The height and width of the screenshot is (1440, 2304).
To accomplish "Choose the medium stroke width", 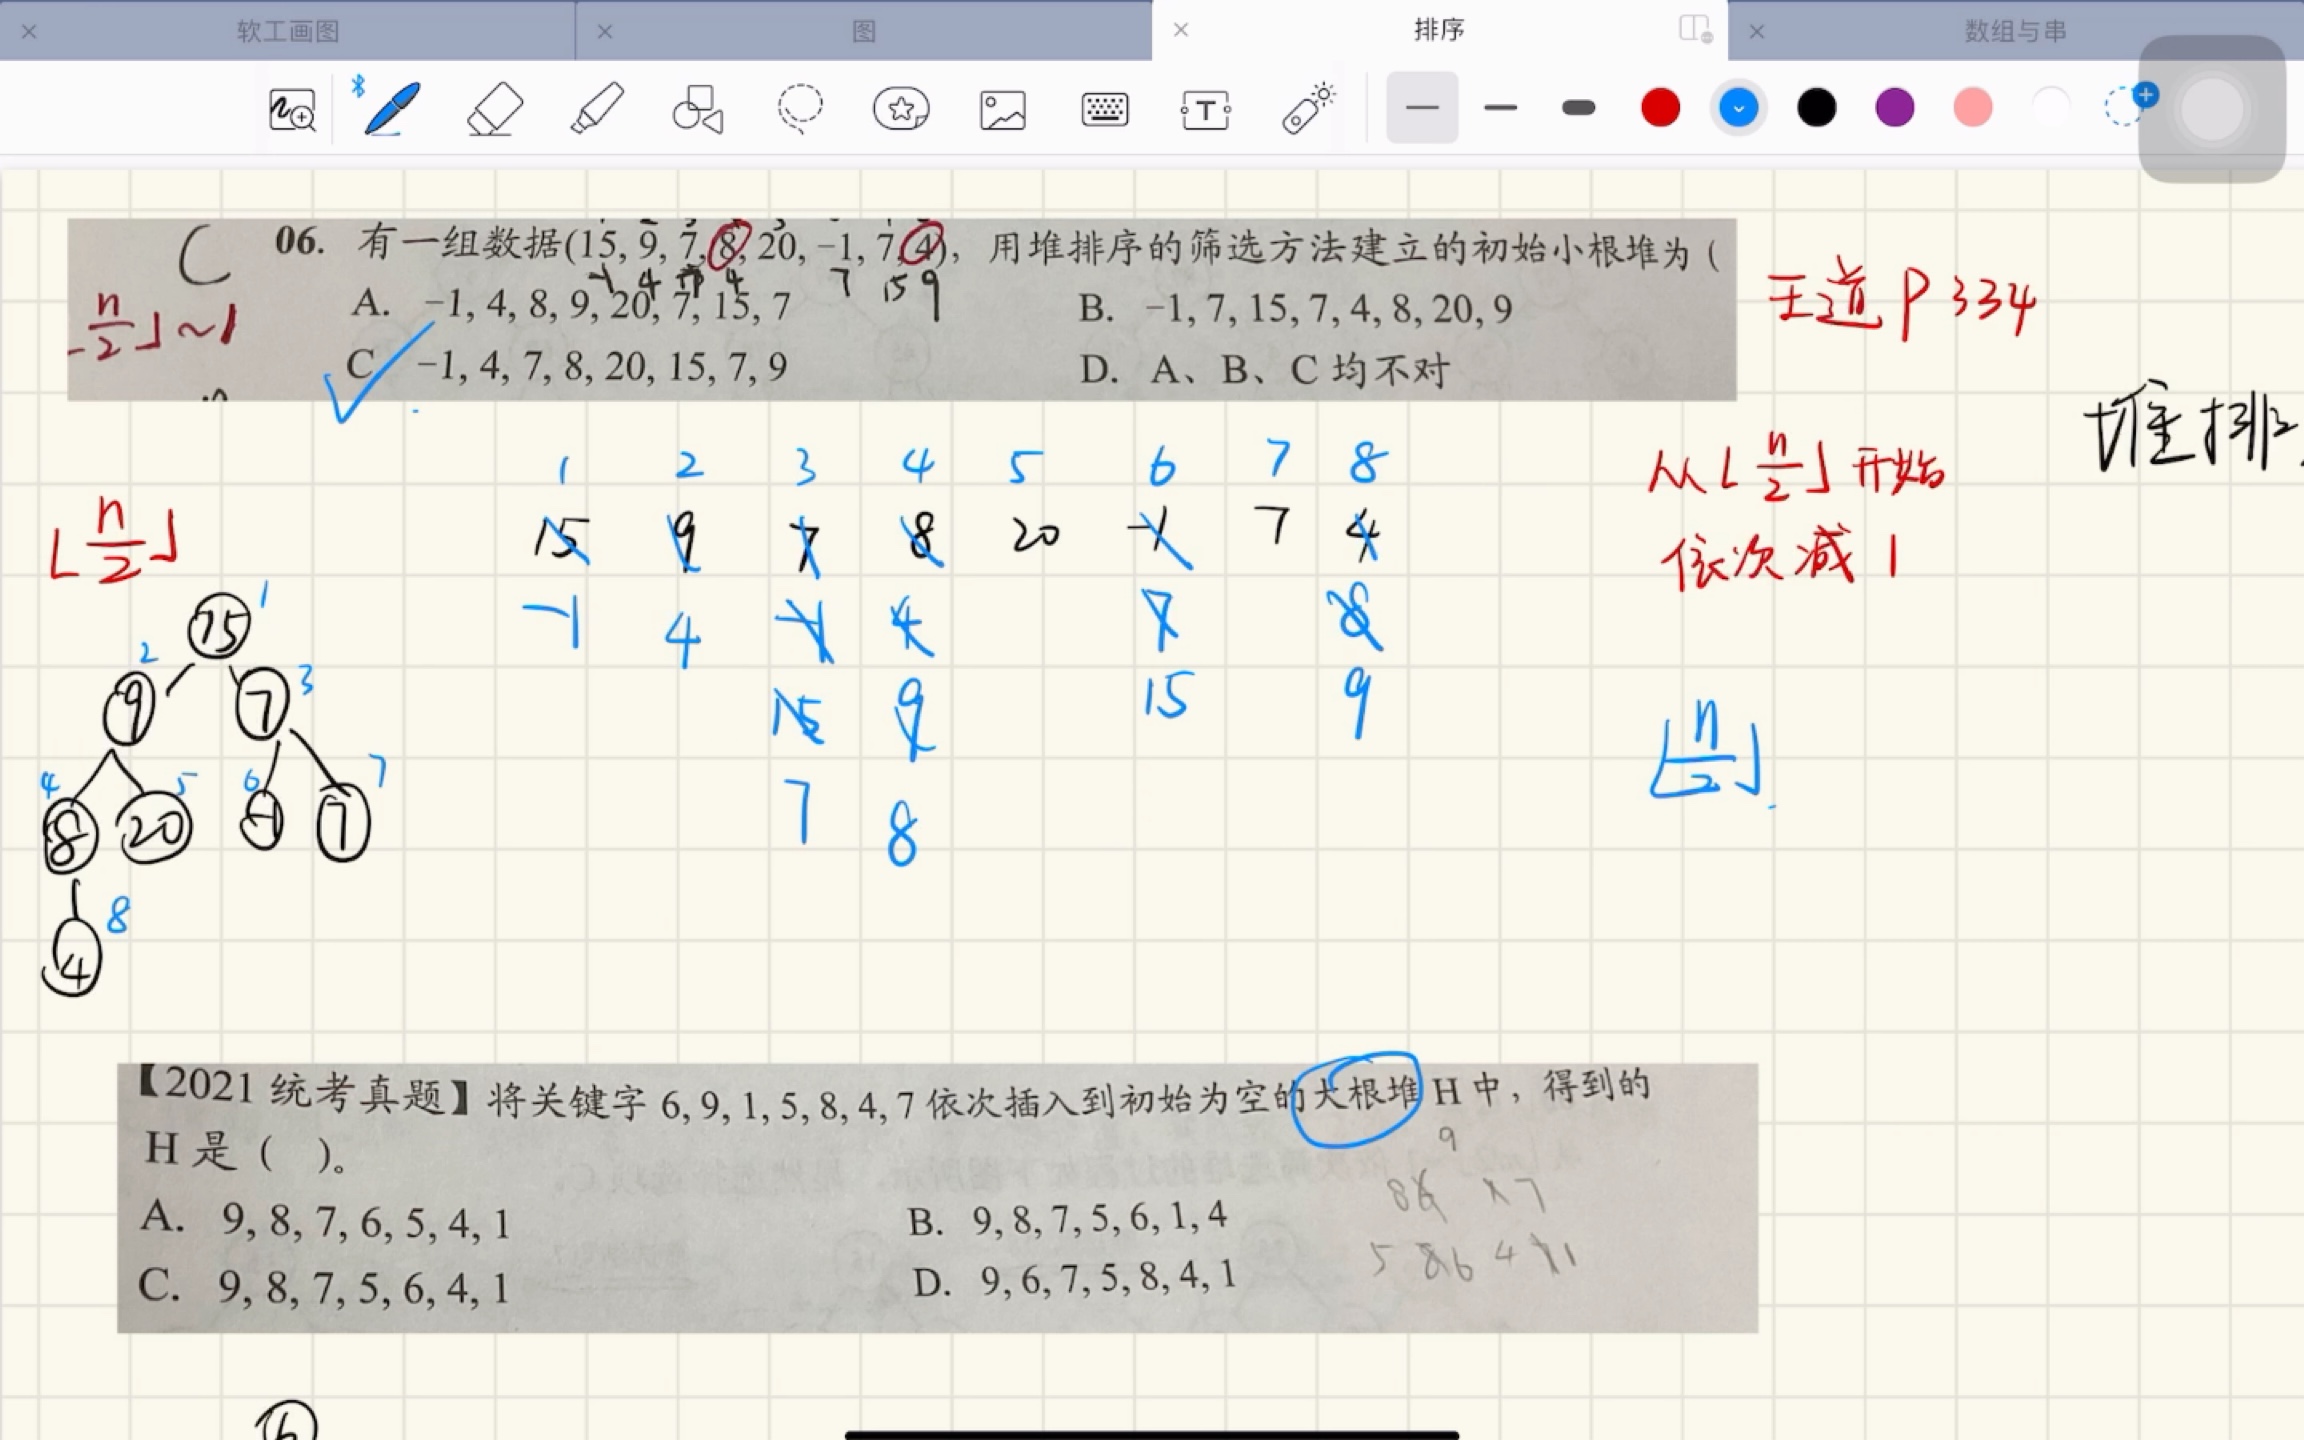I will pyautogui.click(x=1500, y=107).
